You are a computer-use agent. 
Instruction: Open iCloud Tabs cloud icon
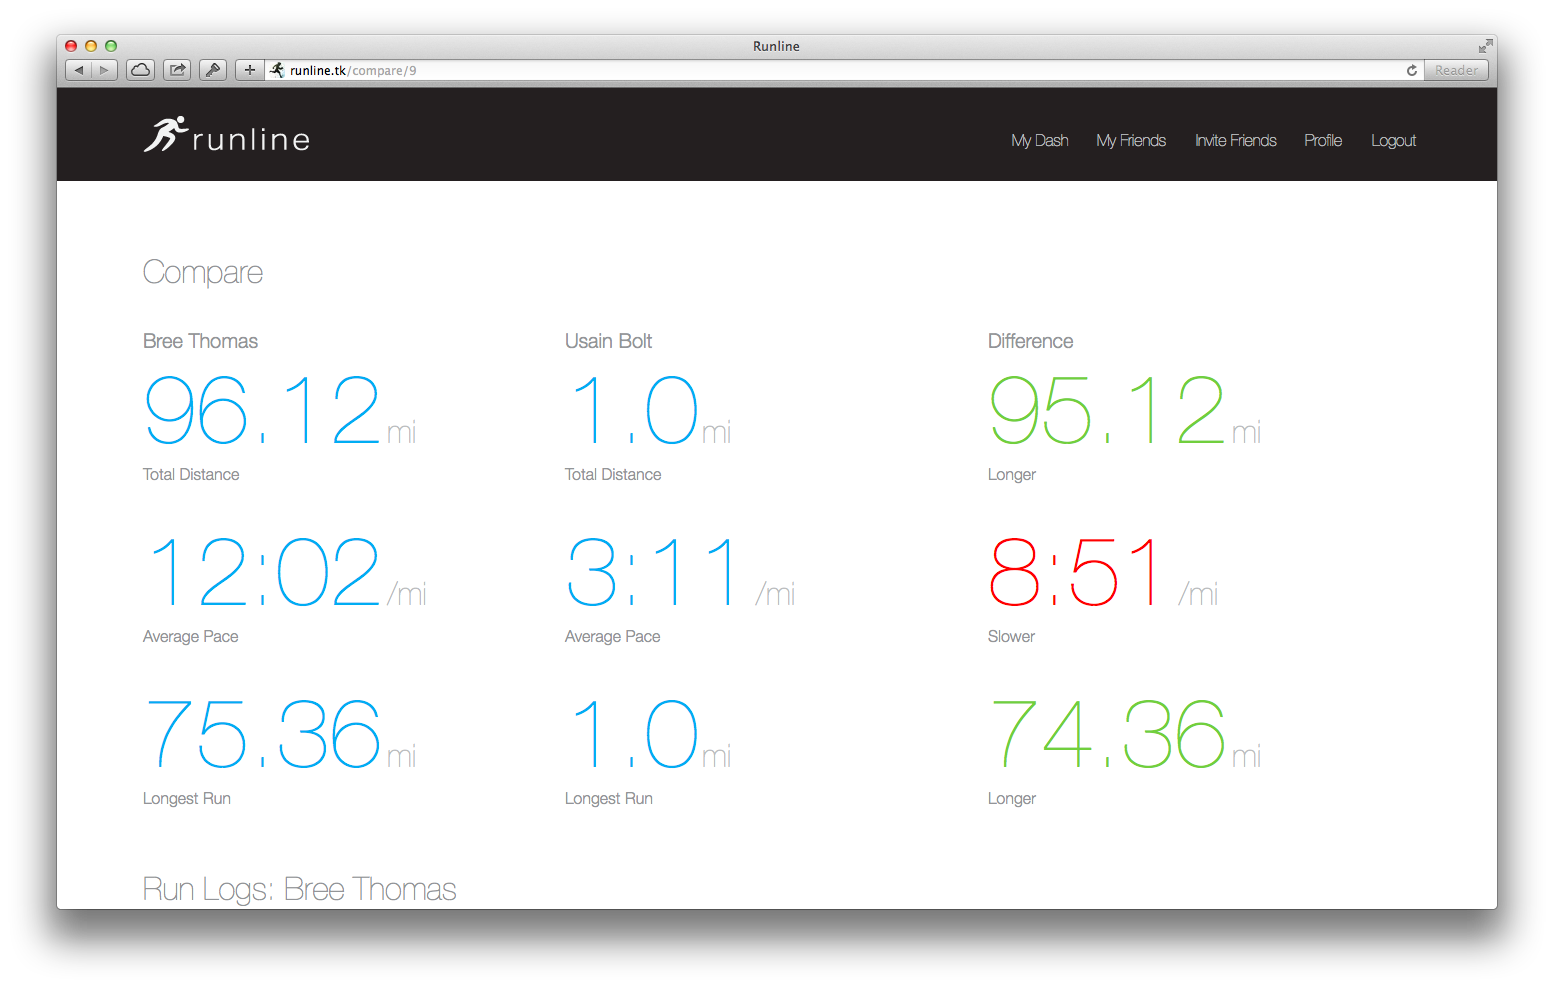click(141, 70)
